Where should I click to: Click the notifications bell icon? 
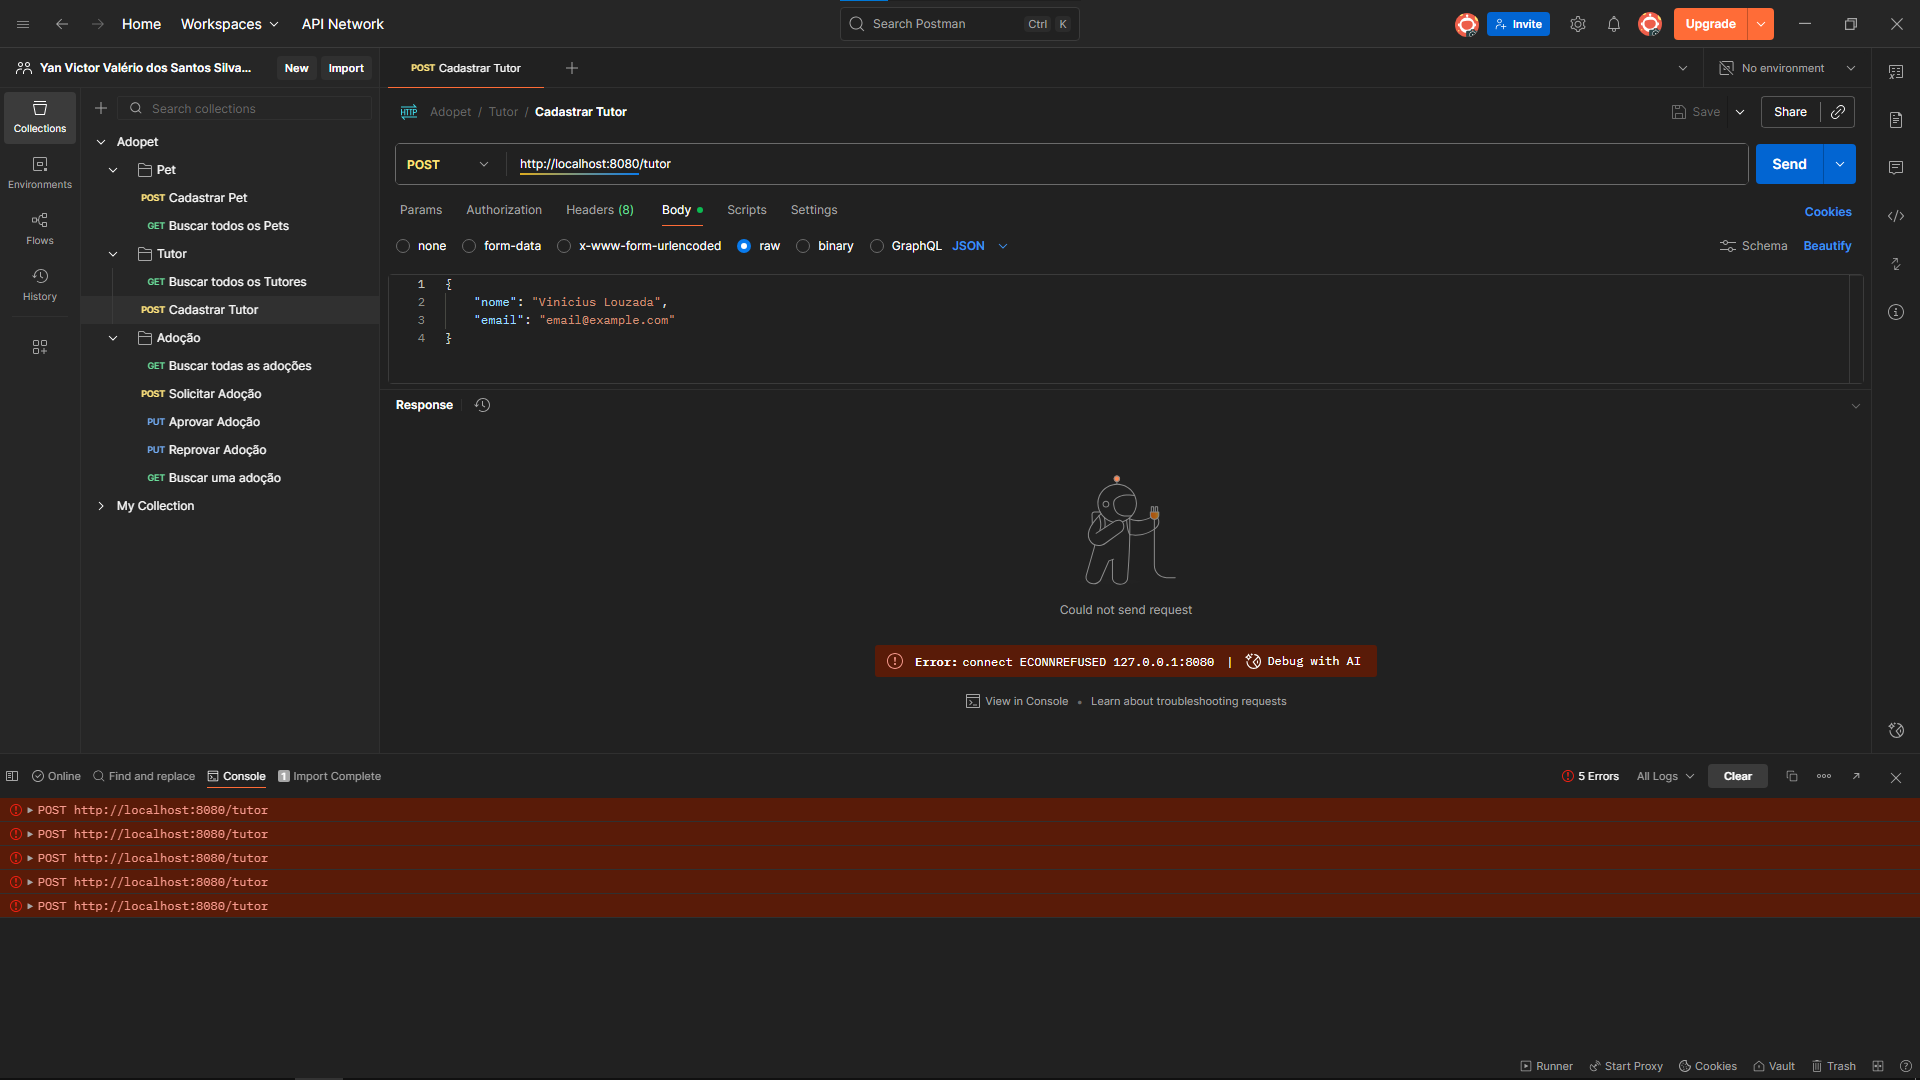[x=1613, y=24]
